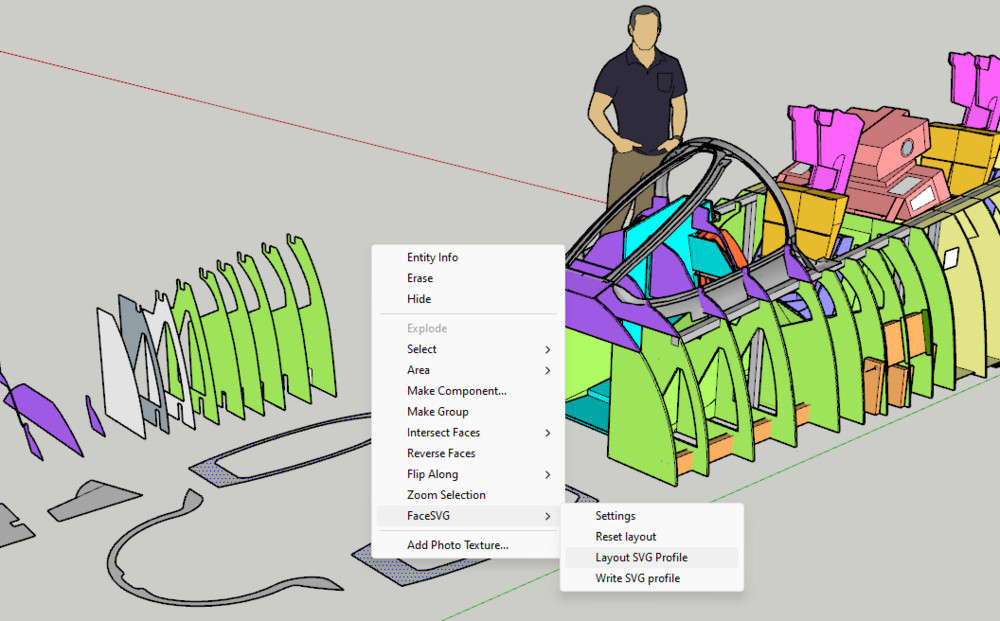The width and height of the screenshot is (1000, 621).
Task: Click the Make Group menu entry
Action: pyautogui.click(x=437, y=412)
